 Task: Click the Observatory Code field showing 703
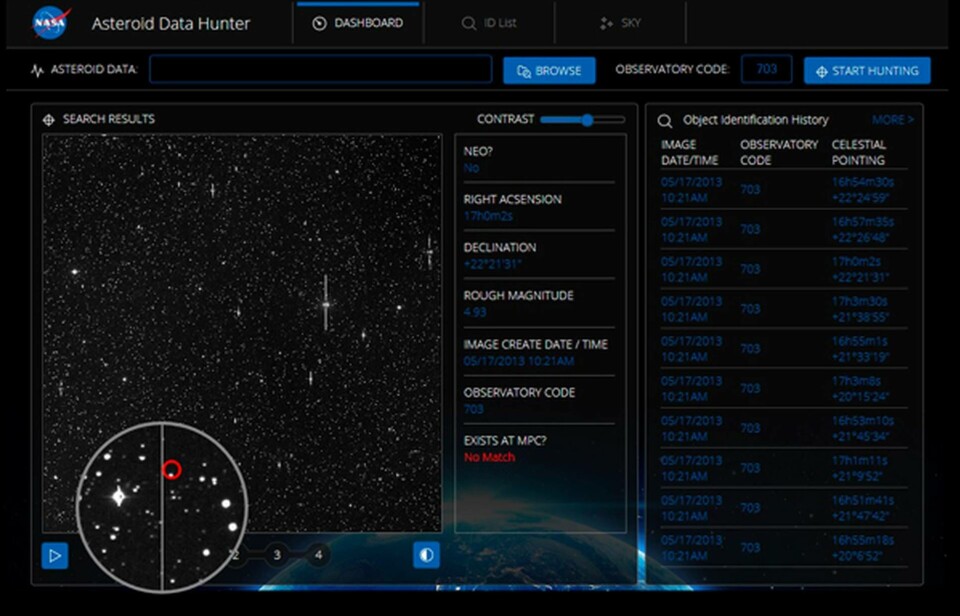point(767,69)
